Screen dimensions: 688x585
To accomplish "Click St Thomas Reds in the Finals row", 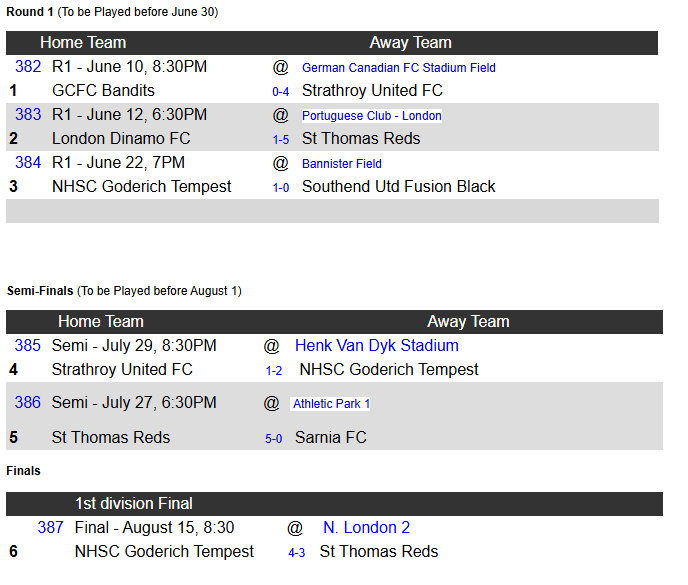I will coord(378,552).
